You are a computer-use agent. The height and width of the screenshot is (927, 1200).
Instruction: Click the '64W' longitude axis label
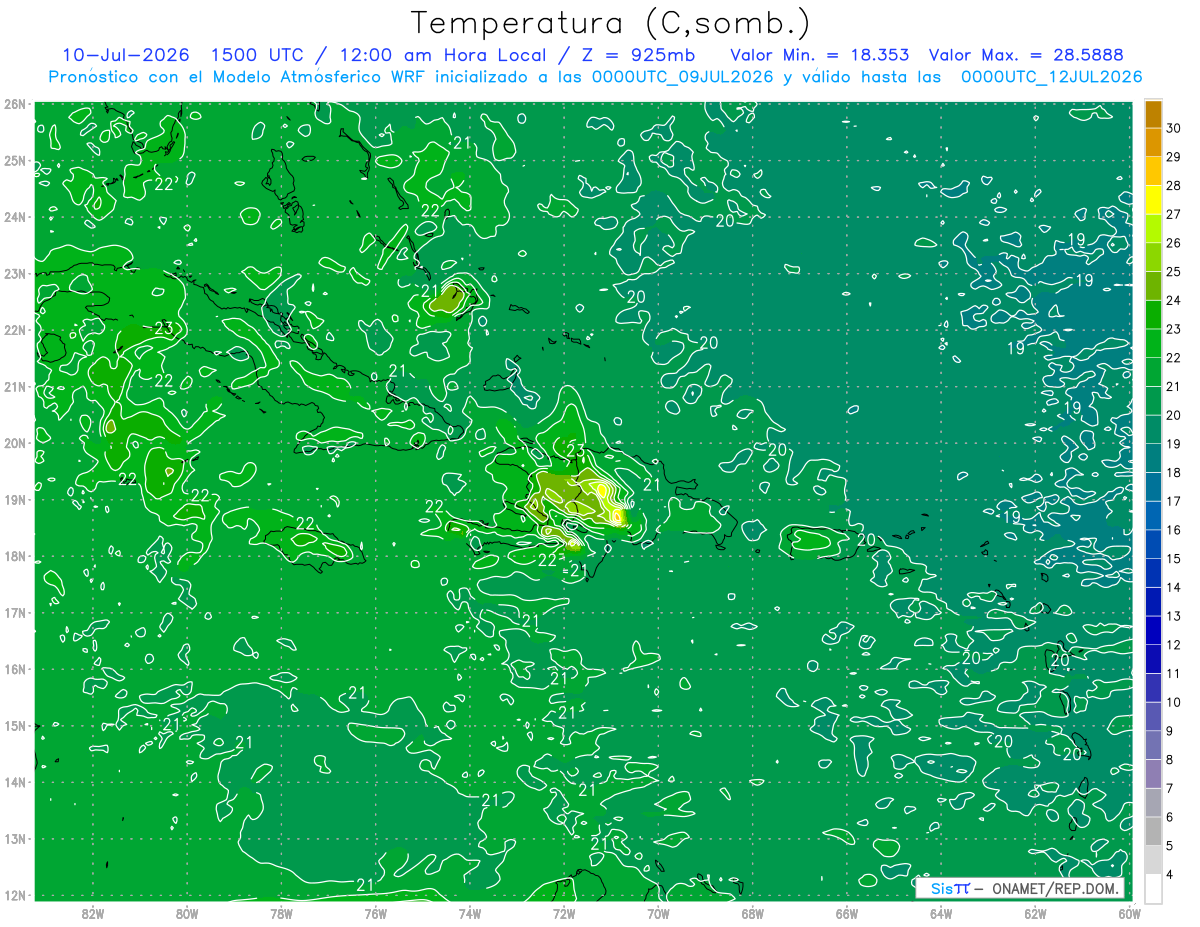[x=941, y=913]
